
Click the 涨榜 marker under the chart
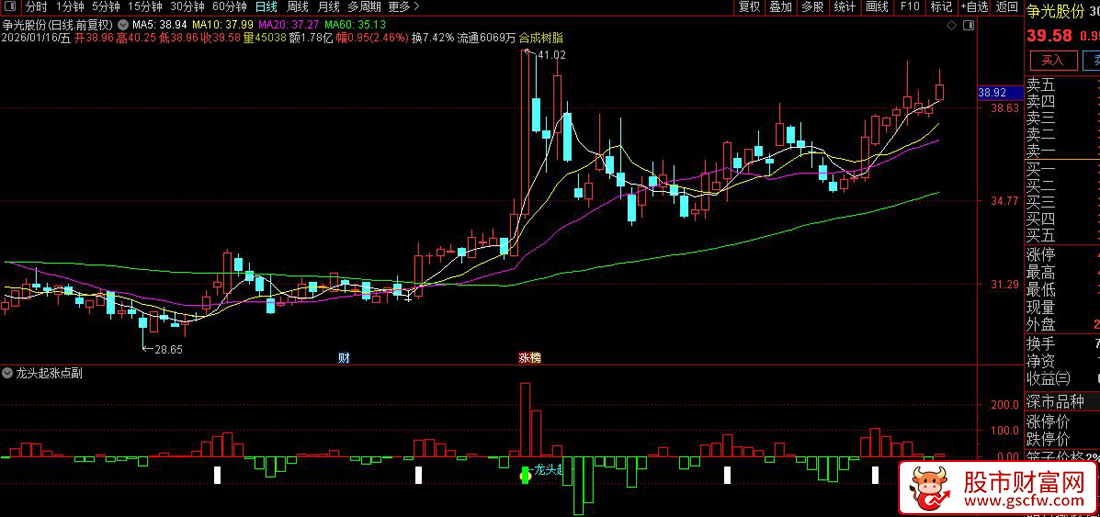(530, 358)
